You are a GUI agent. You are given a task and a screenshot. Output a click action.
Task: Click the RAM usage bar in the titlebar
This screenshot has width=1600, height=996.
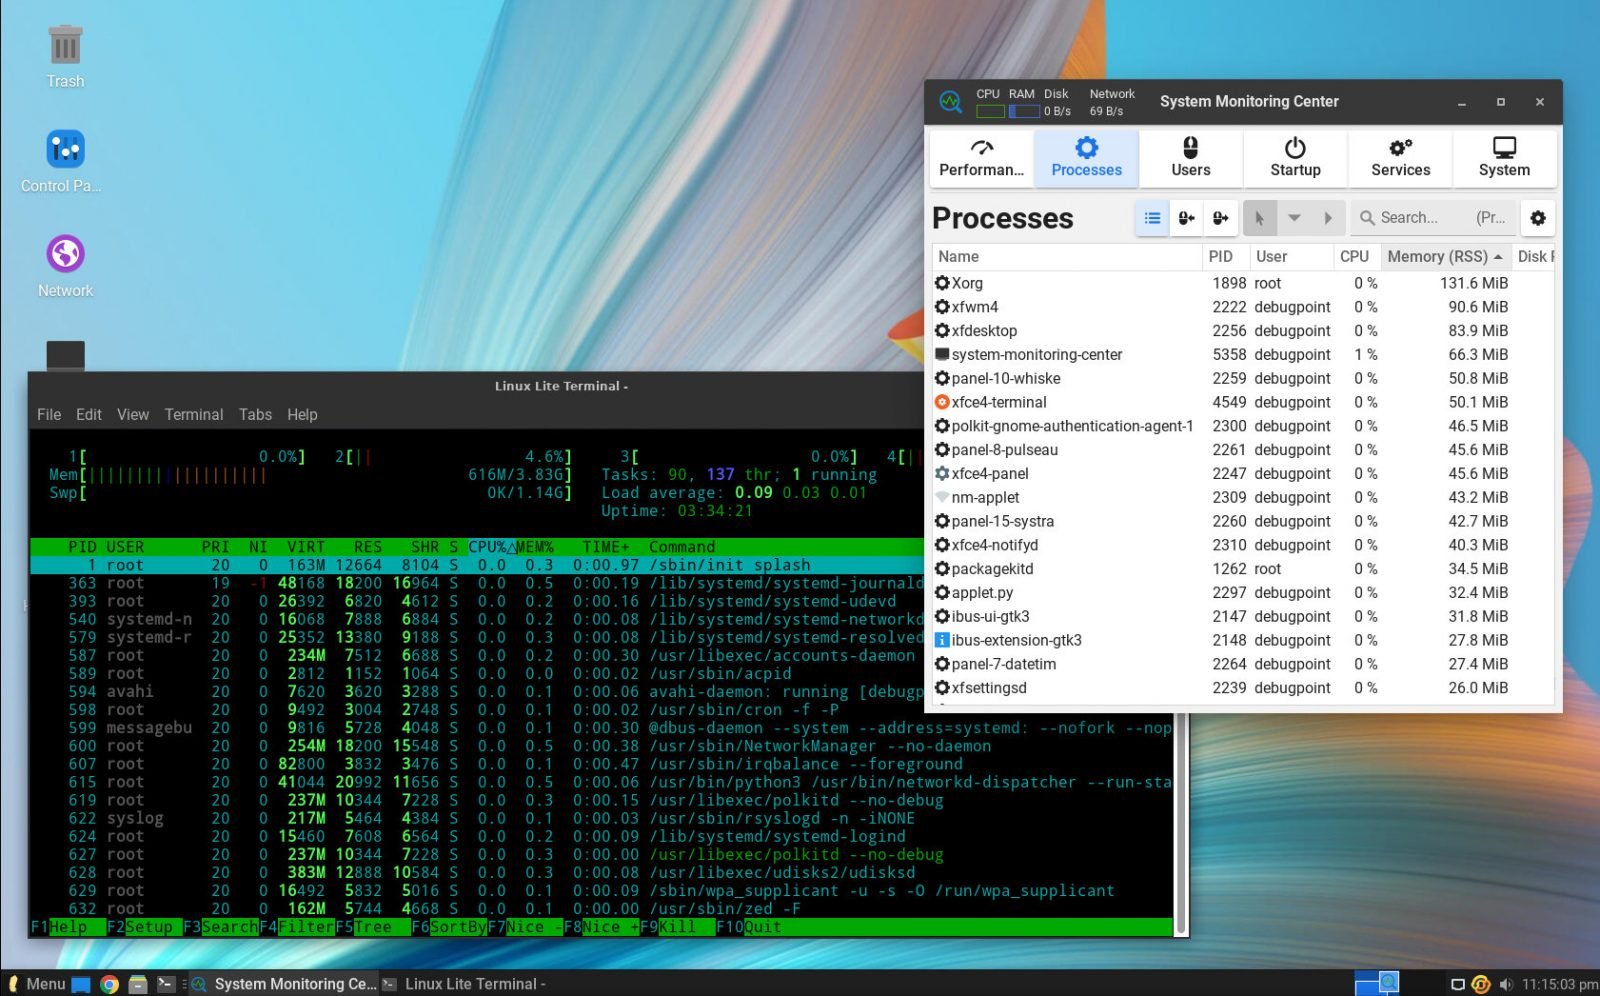click(x=1022, y=111)
